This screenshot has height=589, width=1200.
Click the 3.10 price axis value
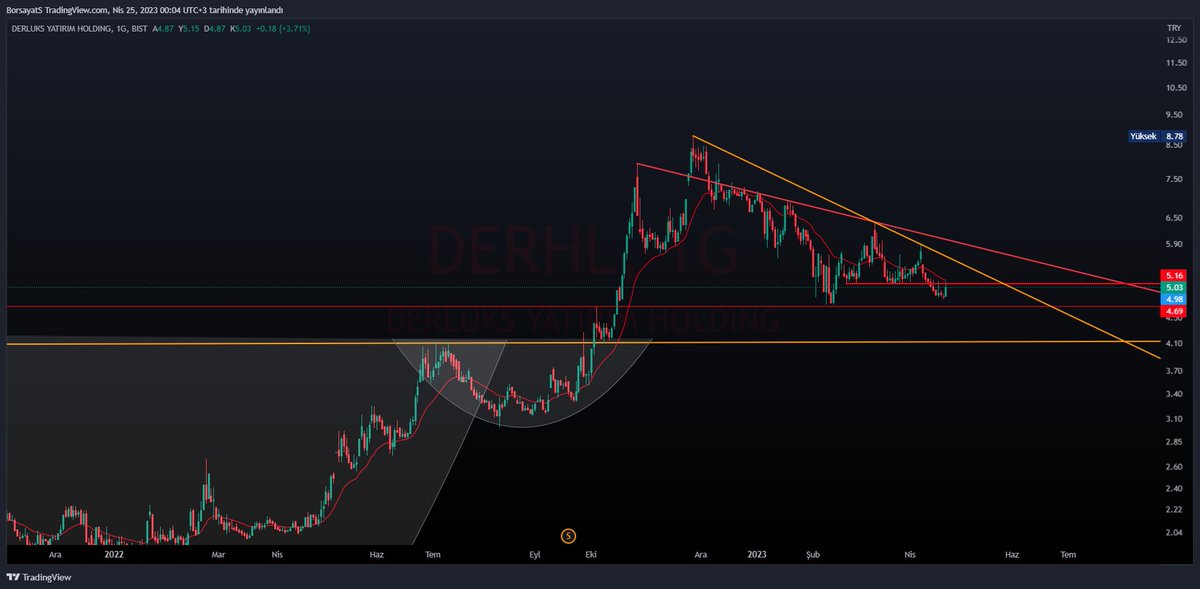(1176, 418)
